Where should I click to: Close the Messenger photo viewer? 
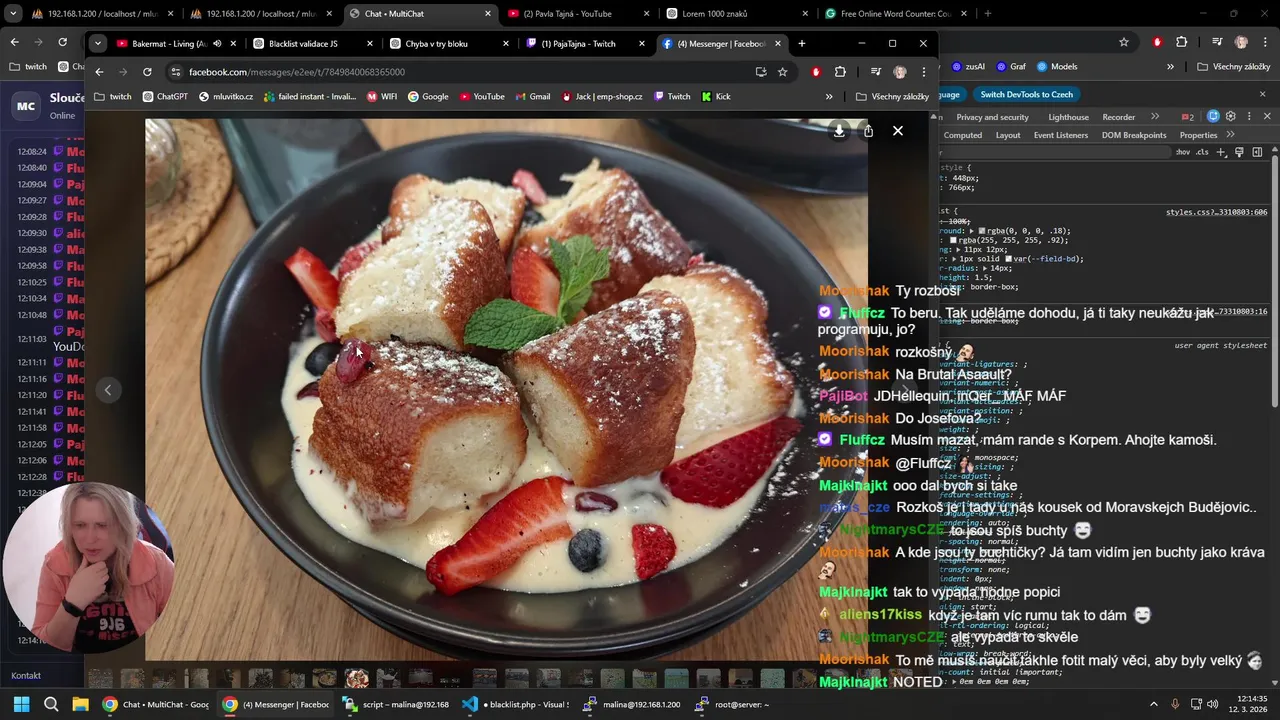898,131
